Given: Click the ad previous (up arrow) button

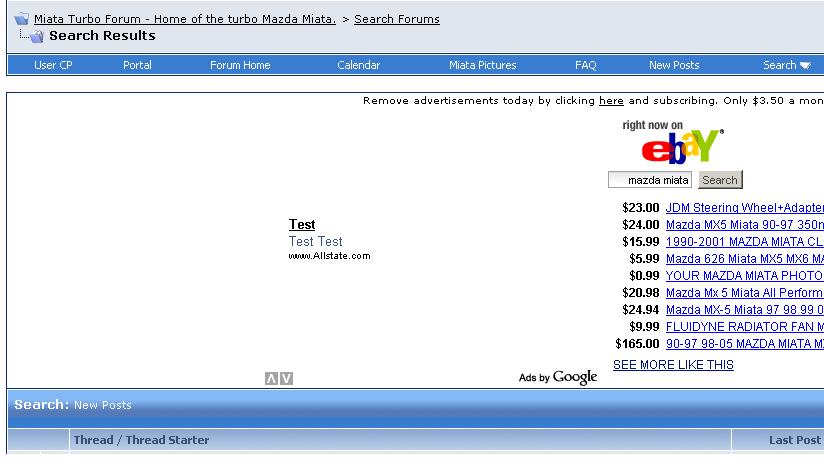Looking at the screenshot, I should 271,378.
